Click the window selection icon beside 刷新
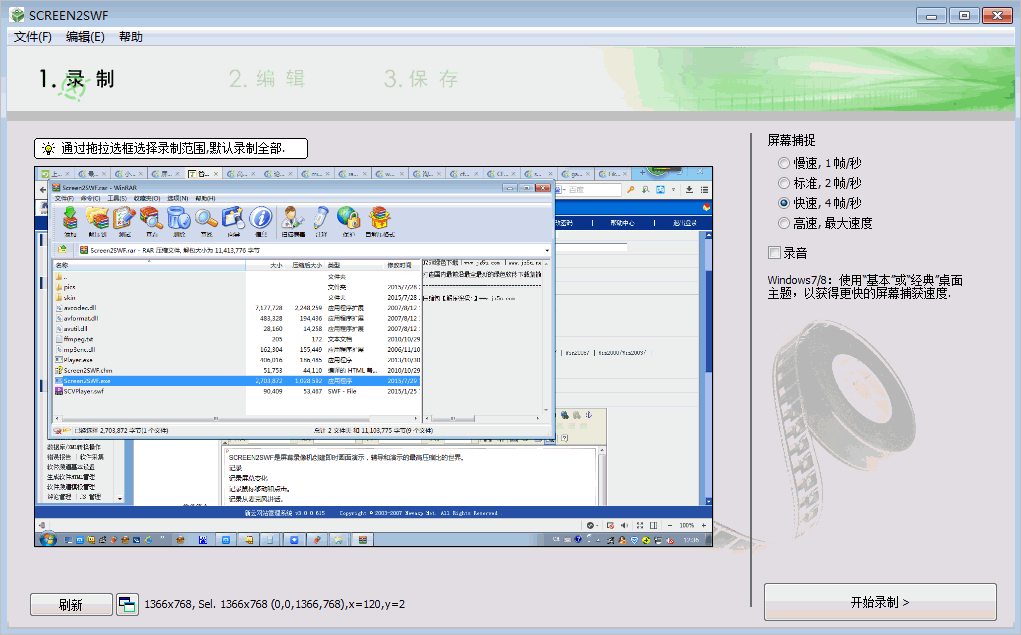Viewport: 1021px width, 635px height. click(x=128, y=604)
